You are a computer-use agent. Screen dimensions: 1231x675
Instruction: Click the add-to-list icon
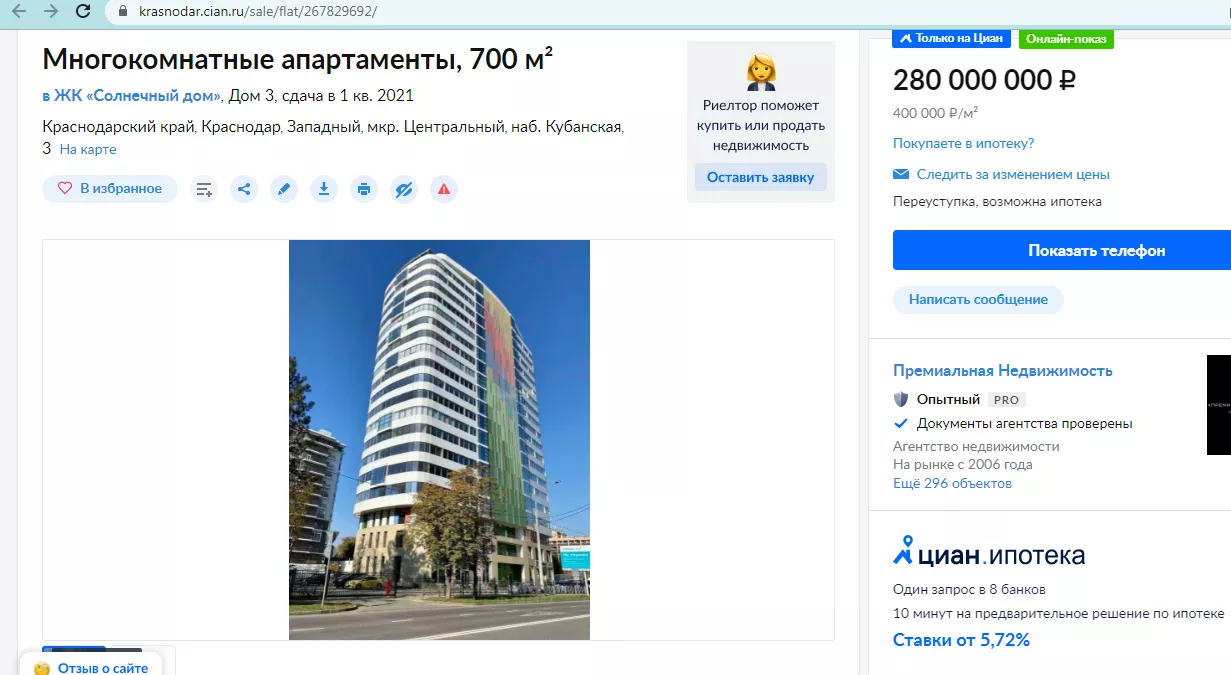(204, 189)
